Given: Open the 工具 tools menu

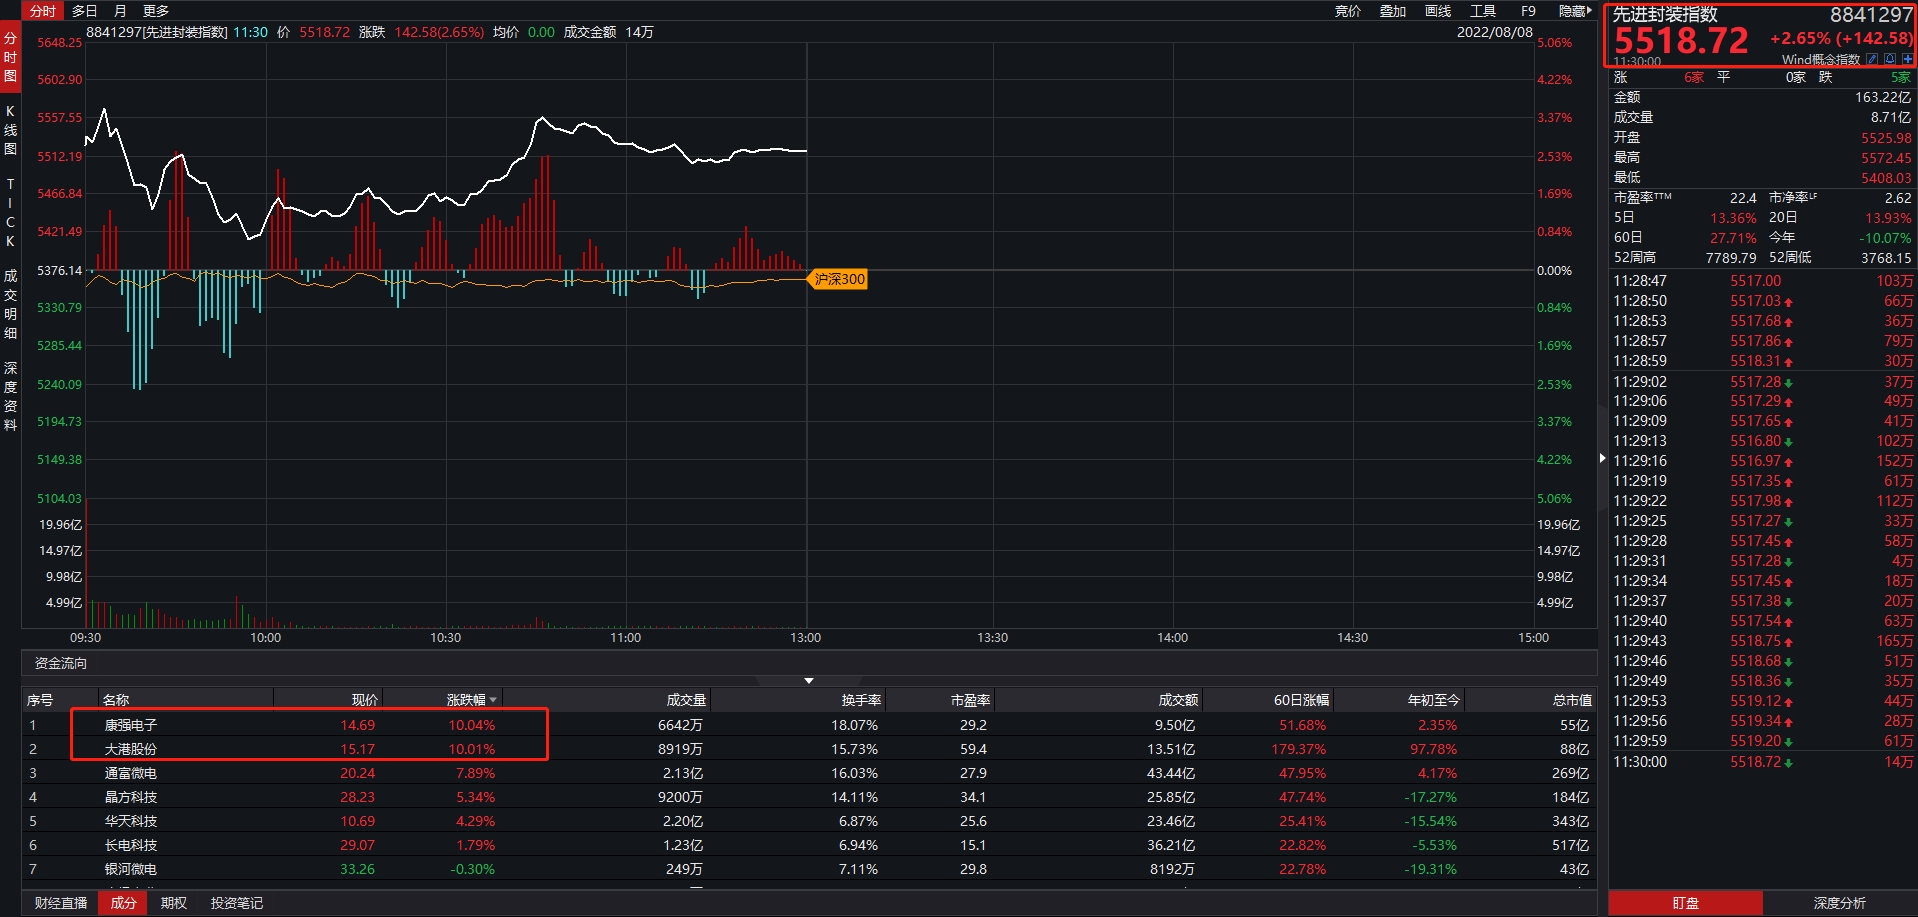Looking at the screenshot, I should pyautogui.click(x=1482, y=11).
